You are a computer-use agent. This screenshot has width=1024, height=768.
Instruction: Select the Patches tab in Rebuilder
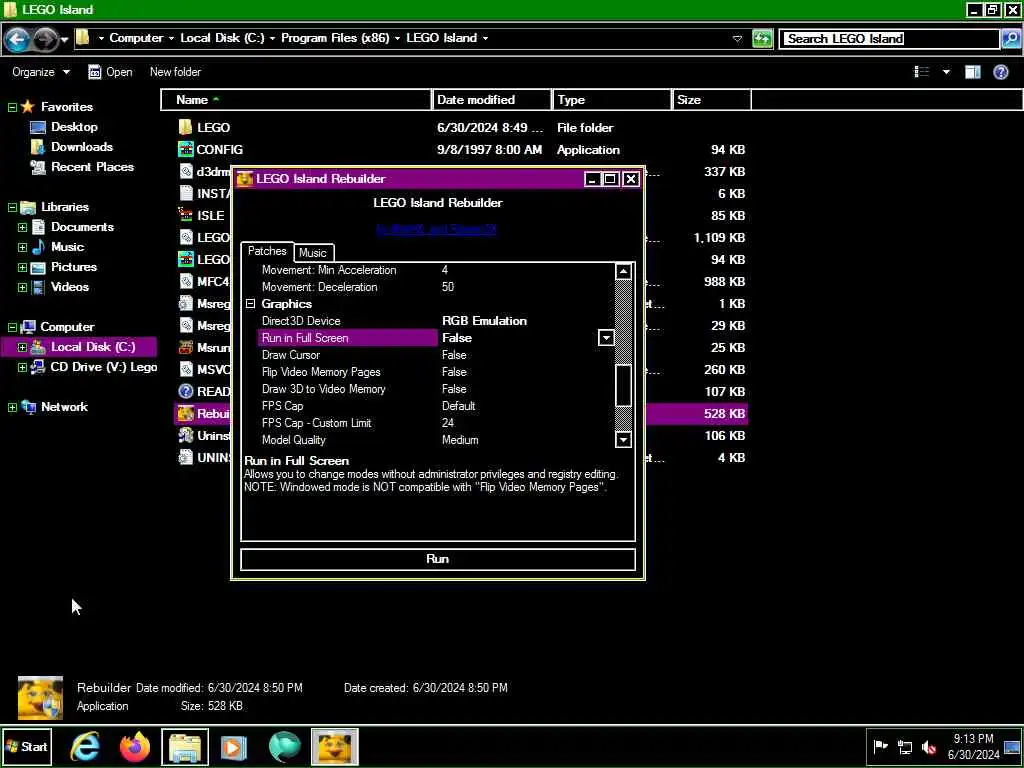click(267, 251)
